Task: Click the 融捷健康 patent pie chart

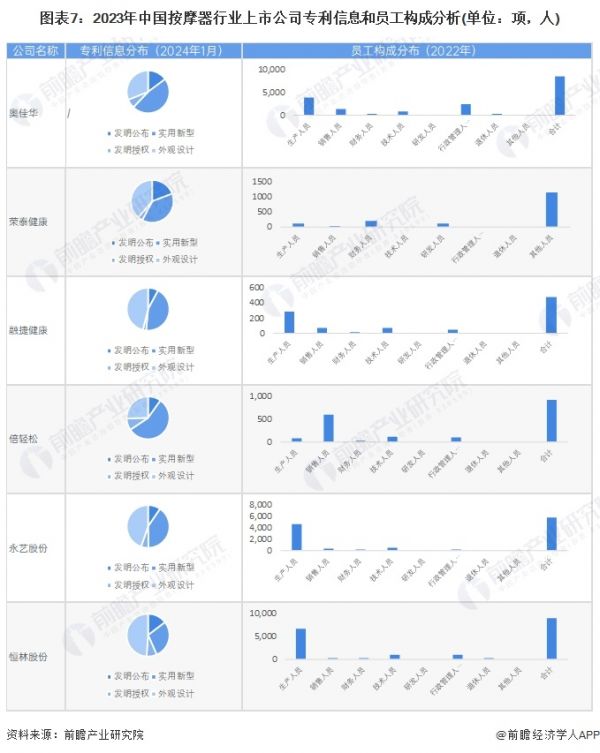Action: pyautogui.click(x=149, y=309)
